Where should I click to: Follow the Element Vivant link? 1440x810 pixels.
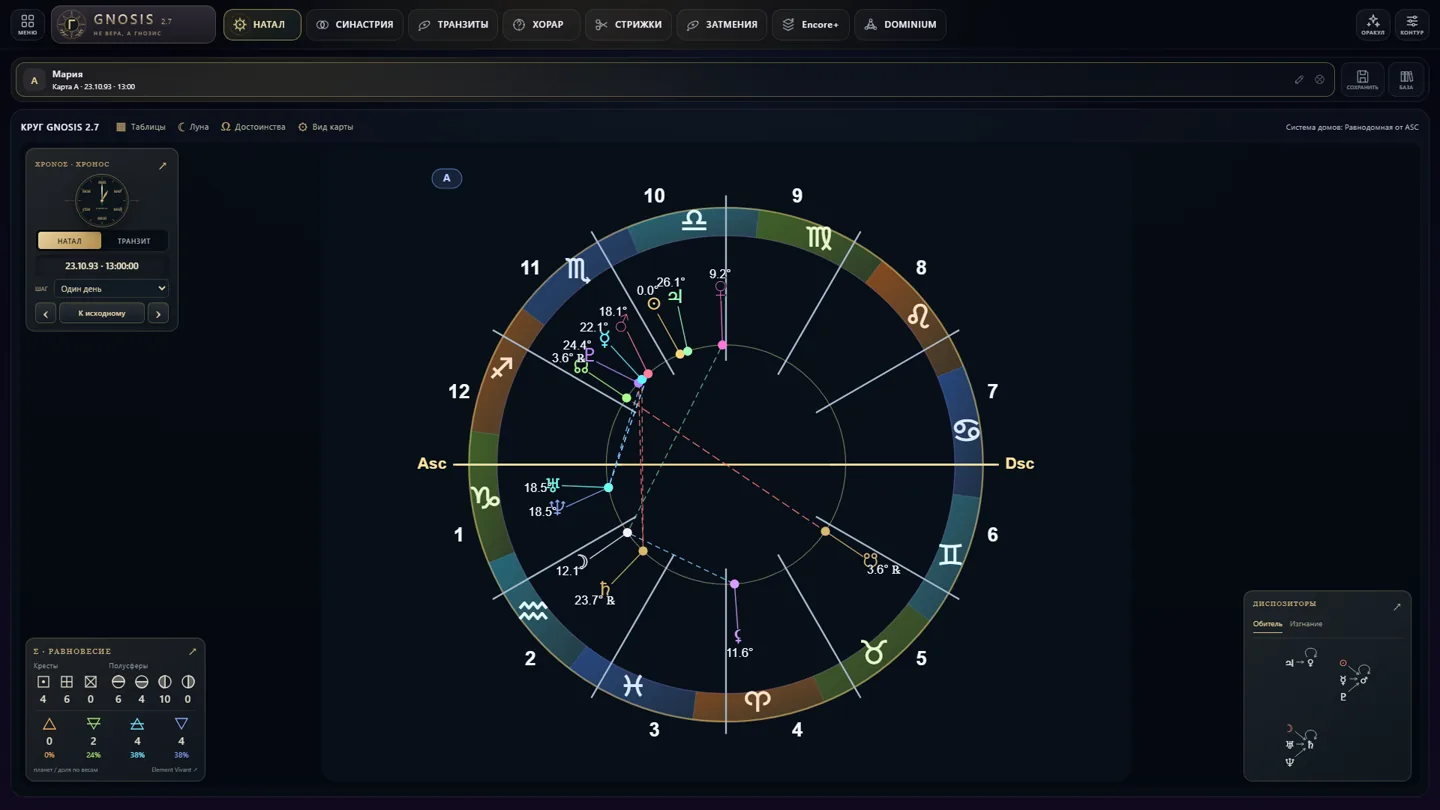click(174, 770)
